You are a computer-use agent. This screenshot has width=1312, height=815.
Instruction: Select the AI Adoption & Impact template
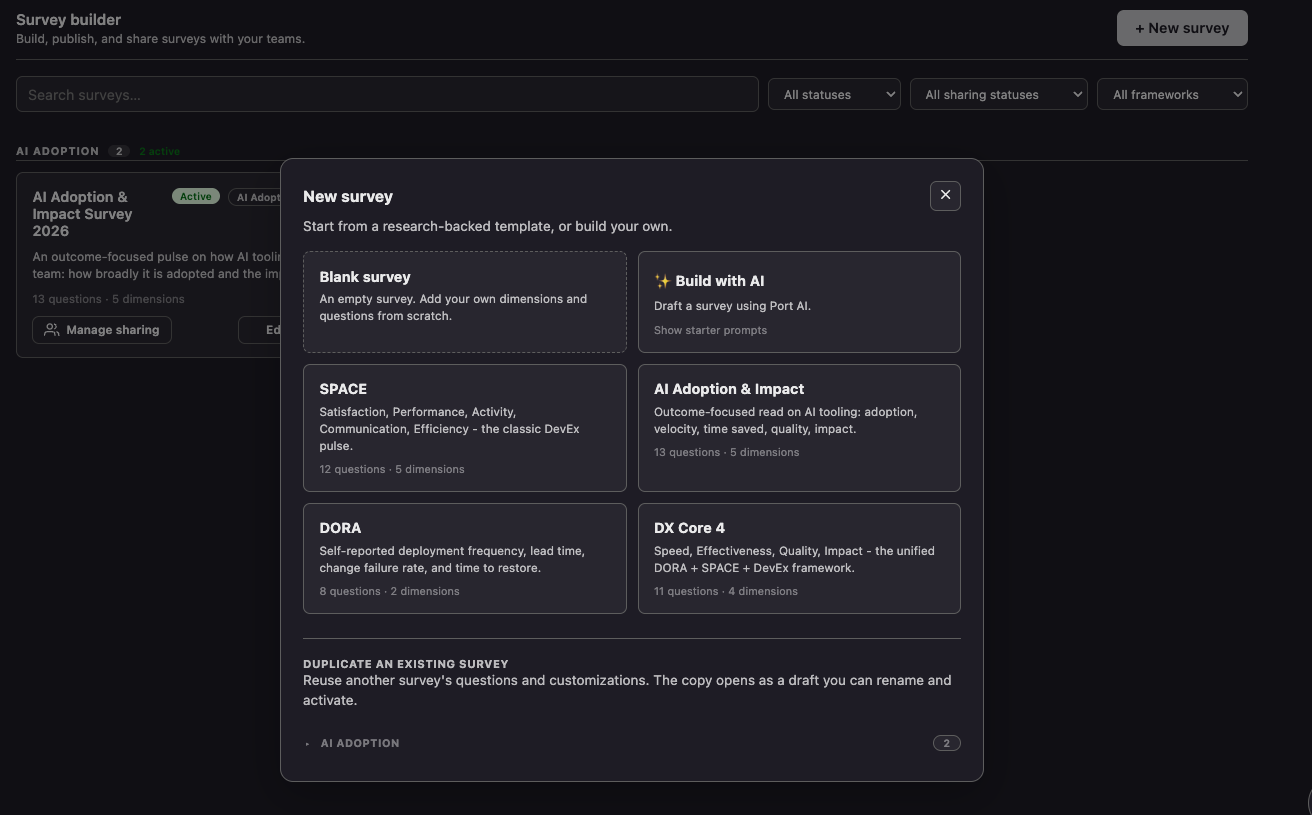click(x=799, y=428)
